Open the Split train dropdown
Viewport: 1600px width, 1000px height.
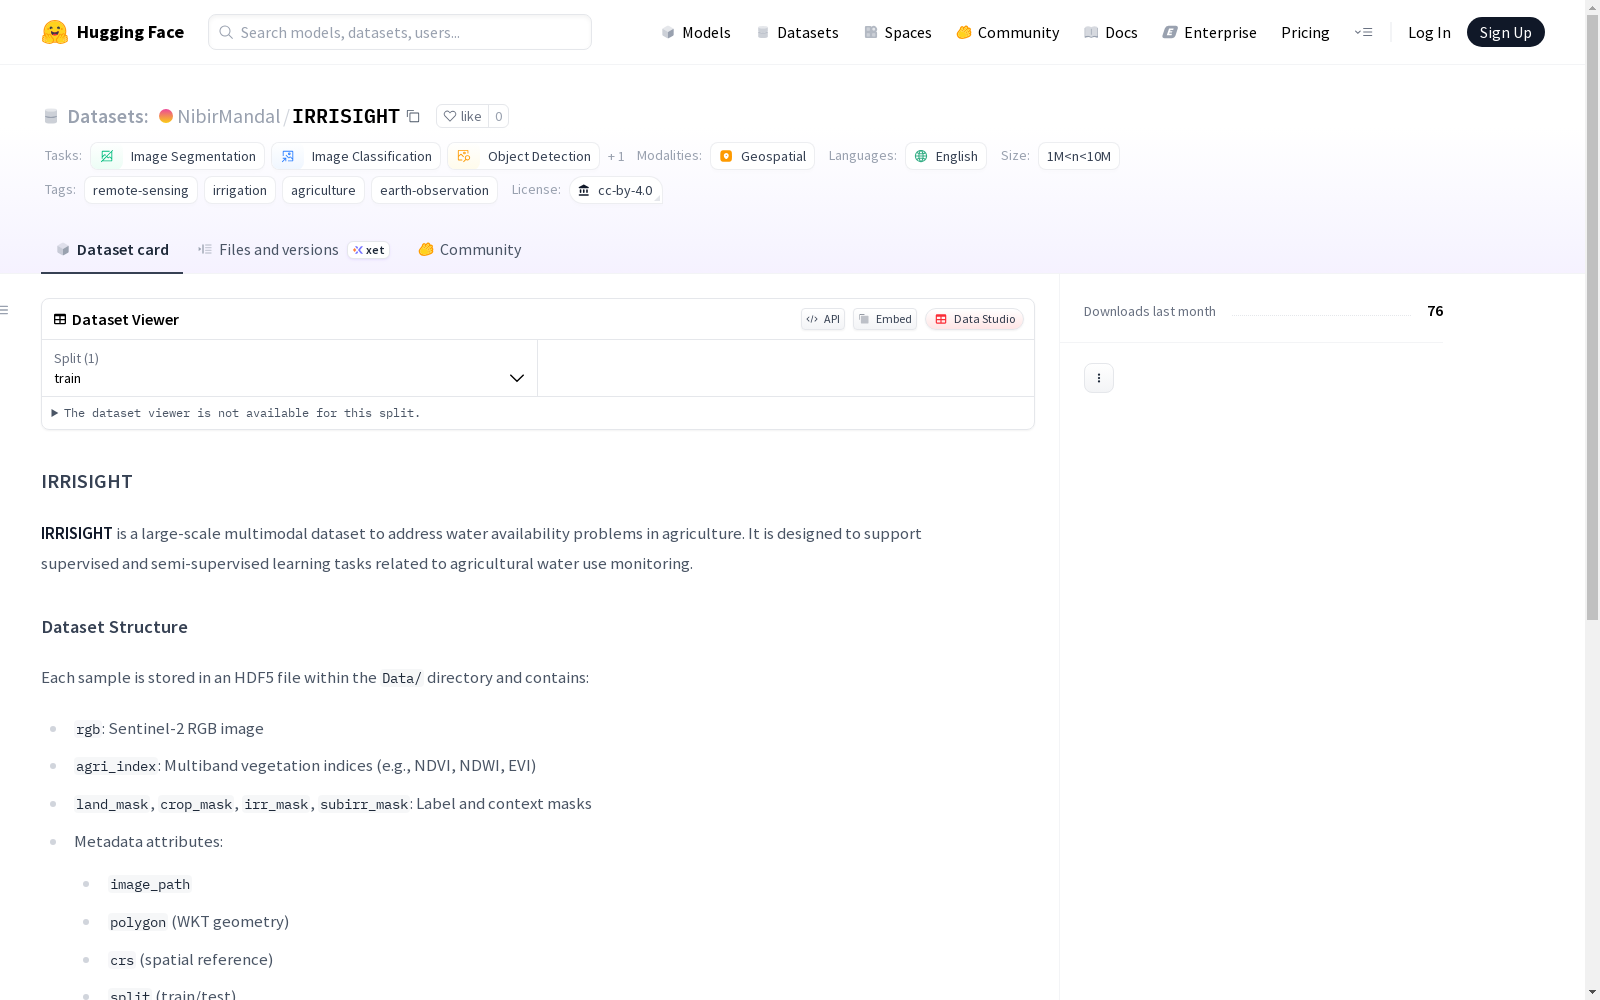(x=289, y=368)
